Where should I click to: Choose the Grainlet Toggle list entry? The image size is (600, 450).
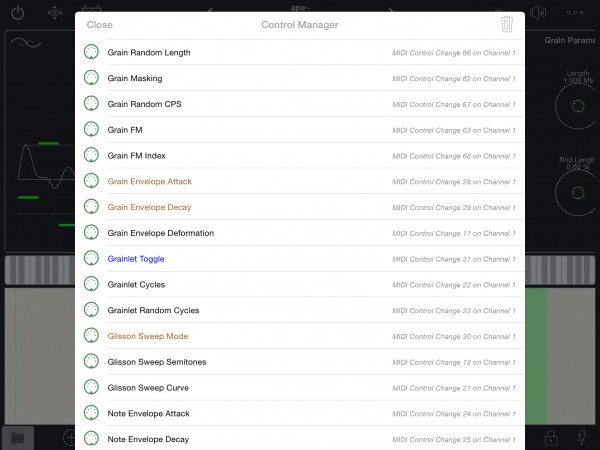pos(300,259)
